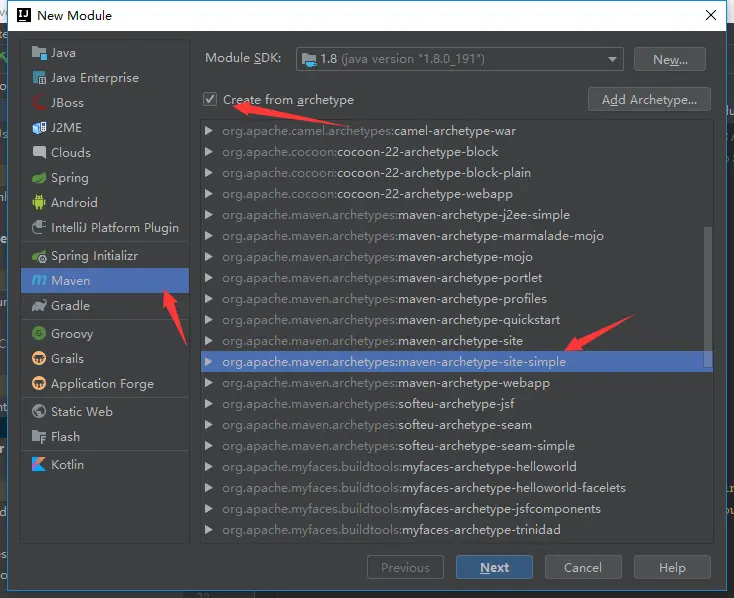Click the Next button
Viewport: 734px width, 598px height.
pos(494,567)
